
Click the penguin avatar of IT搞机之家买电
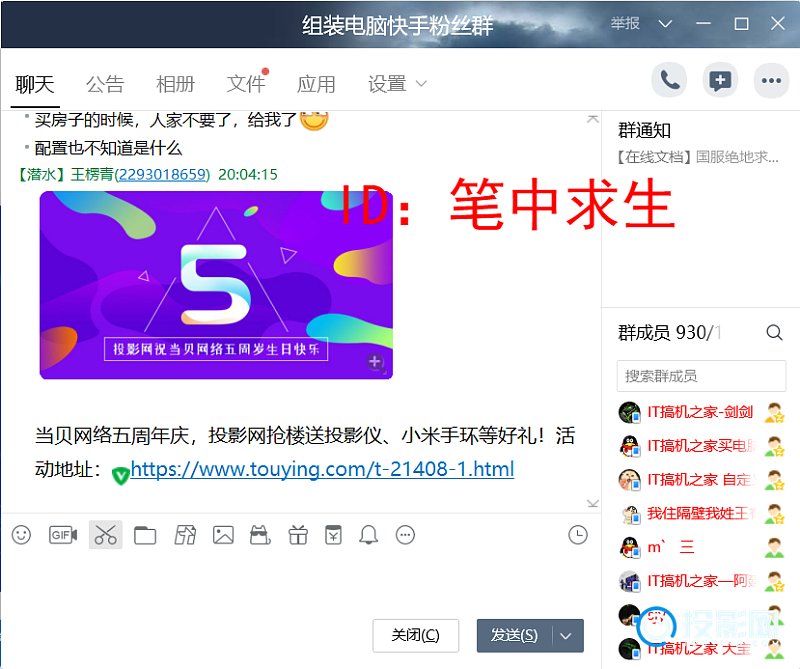[x=630, y=446]
